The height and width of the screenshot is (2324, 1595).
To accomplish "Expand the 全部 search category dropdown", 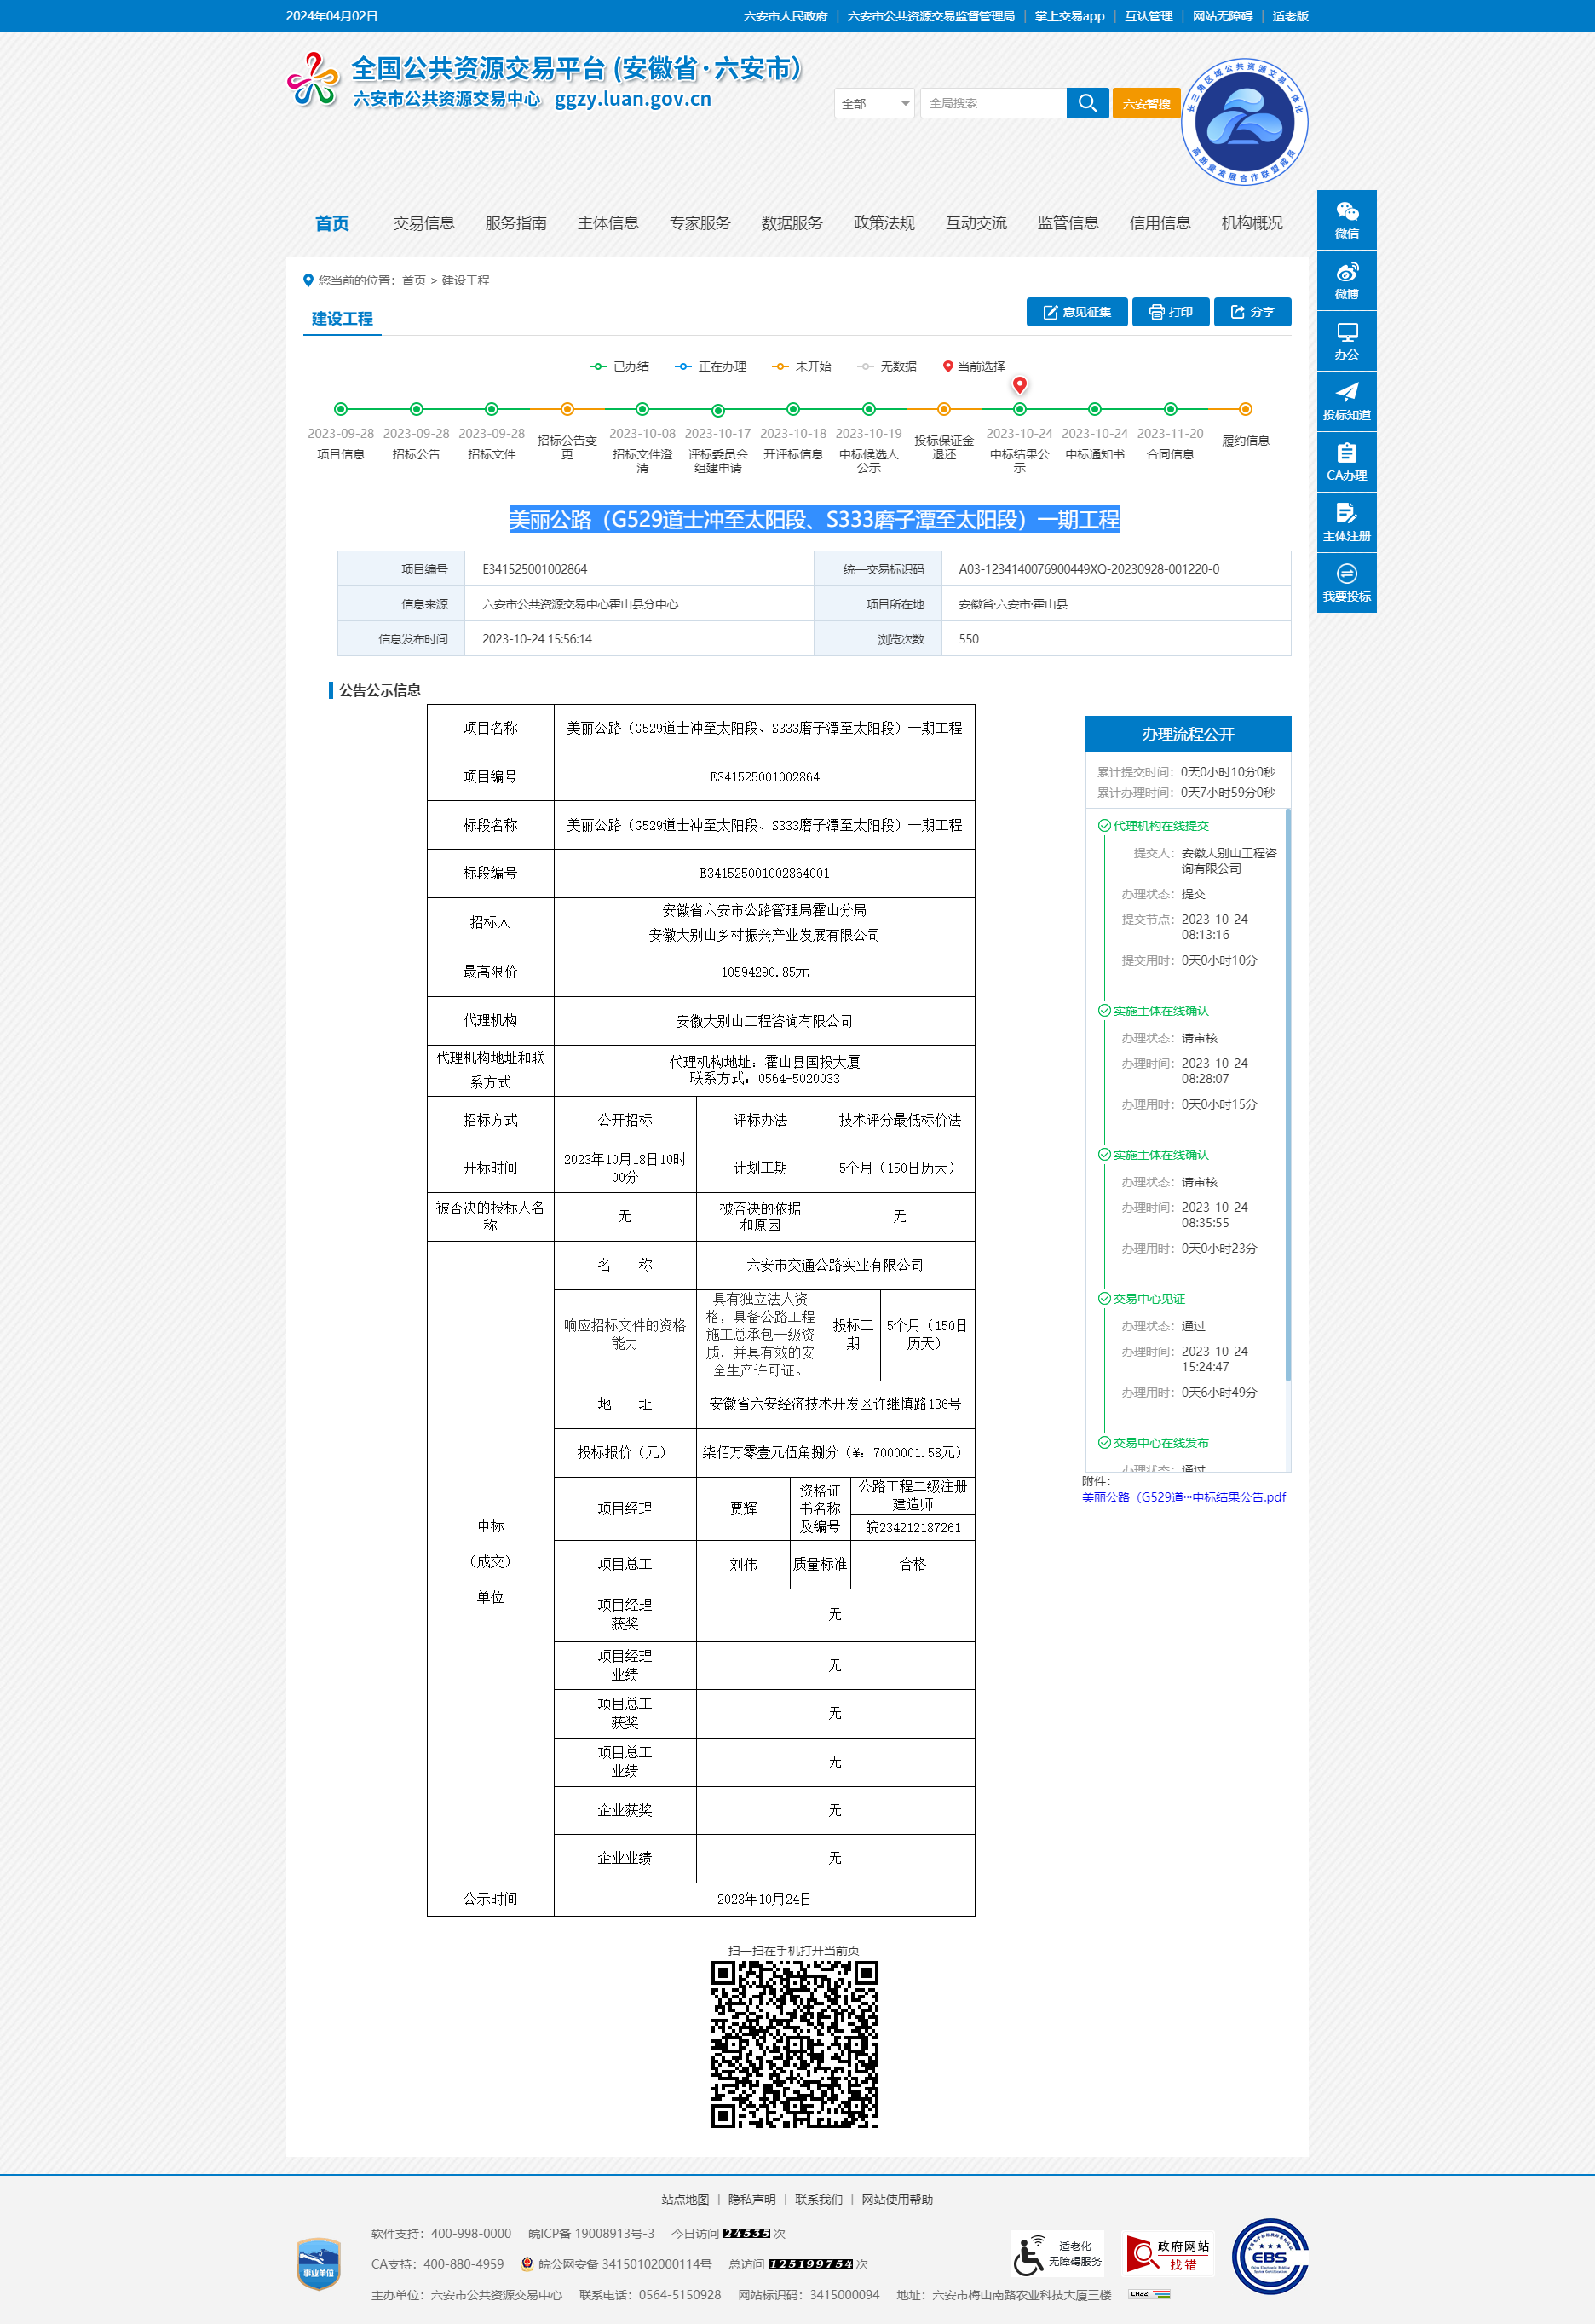I will click(874, 103).
